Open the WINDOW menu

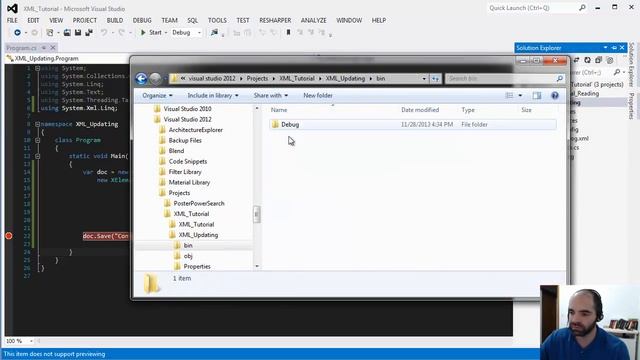(x=349, y=20)
